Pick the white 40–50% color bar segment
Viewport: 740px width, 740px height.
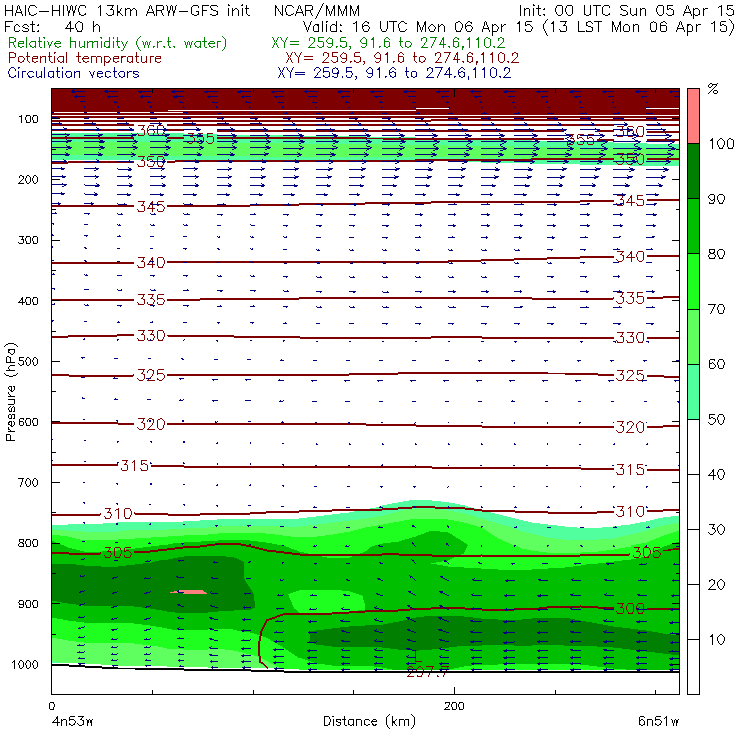tap(693, 447)
